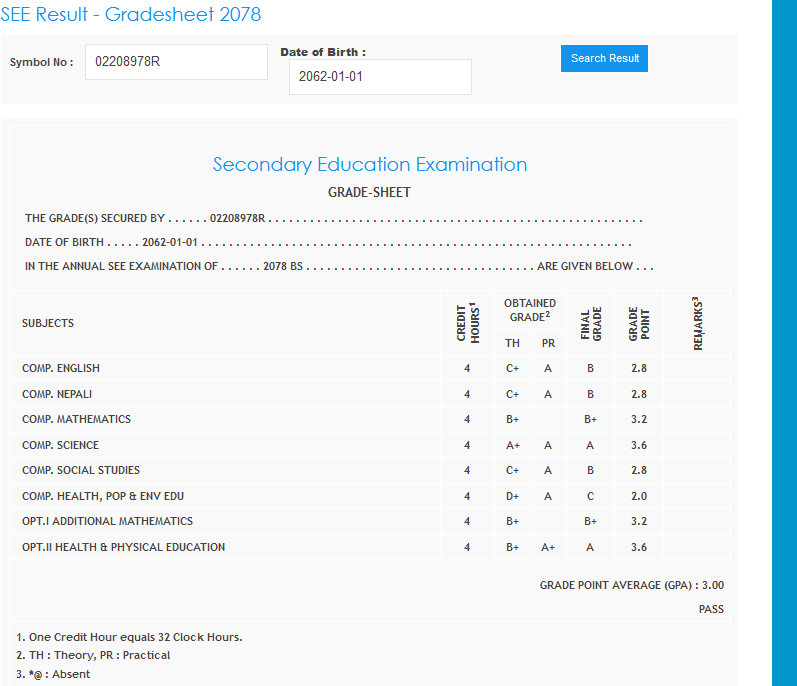Click OPT.I ADDITIONAL MATHEMATICS subject
This screenshot has height=686, width=797.
coord(107,521)
